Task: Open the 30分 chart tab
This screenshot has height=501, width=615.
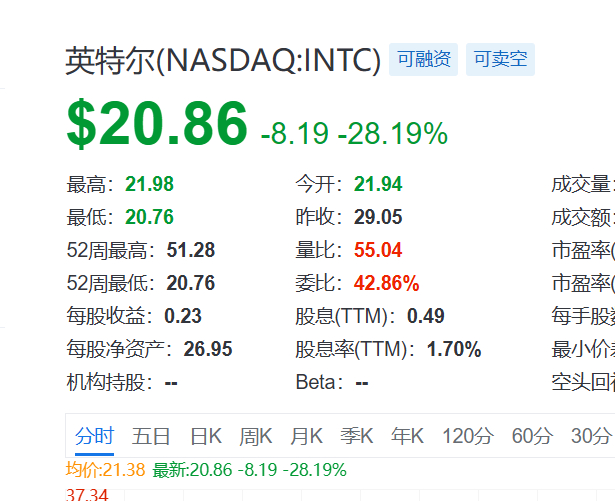Action: coord(591,436)
